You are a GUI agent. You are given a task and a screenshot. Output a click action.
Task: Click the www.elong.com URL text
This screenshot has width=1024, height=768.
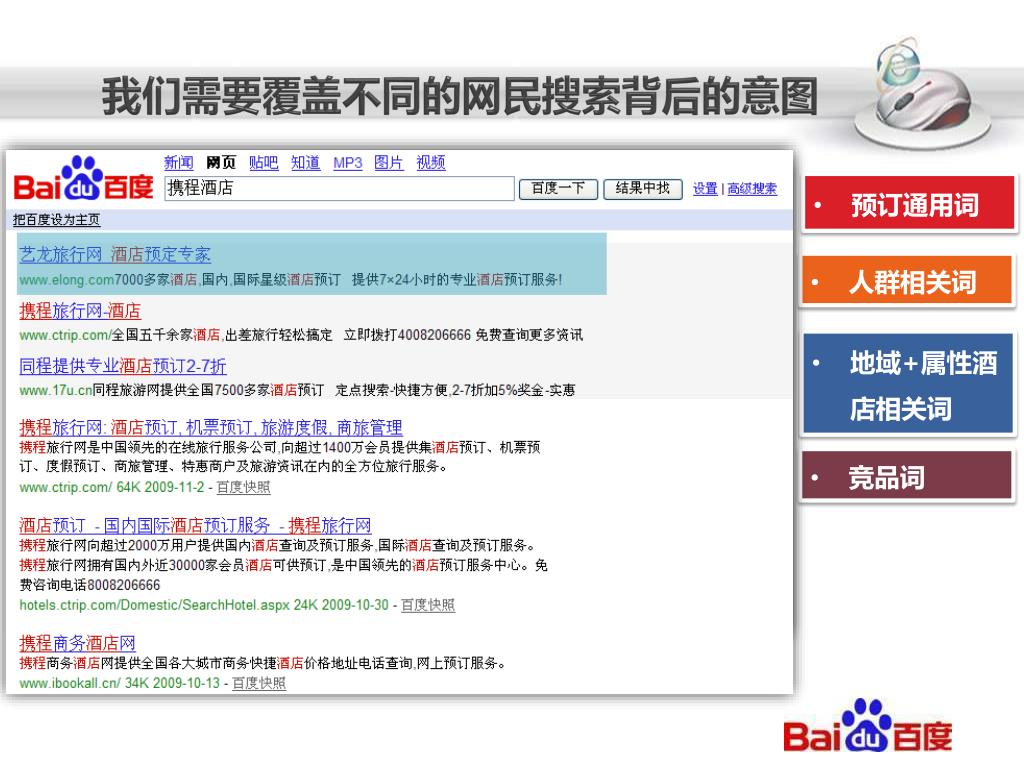[67, 280]
